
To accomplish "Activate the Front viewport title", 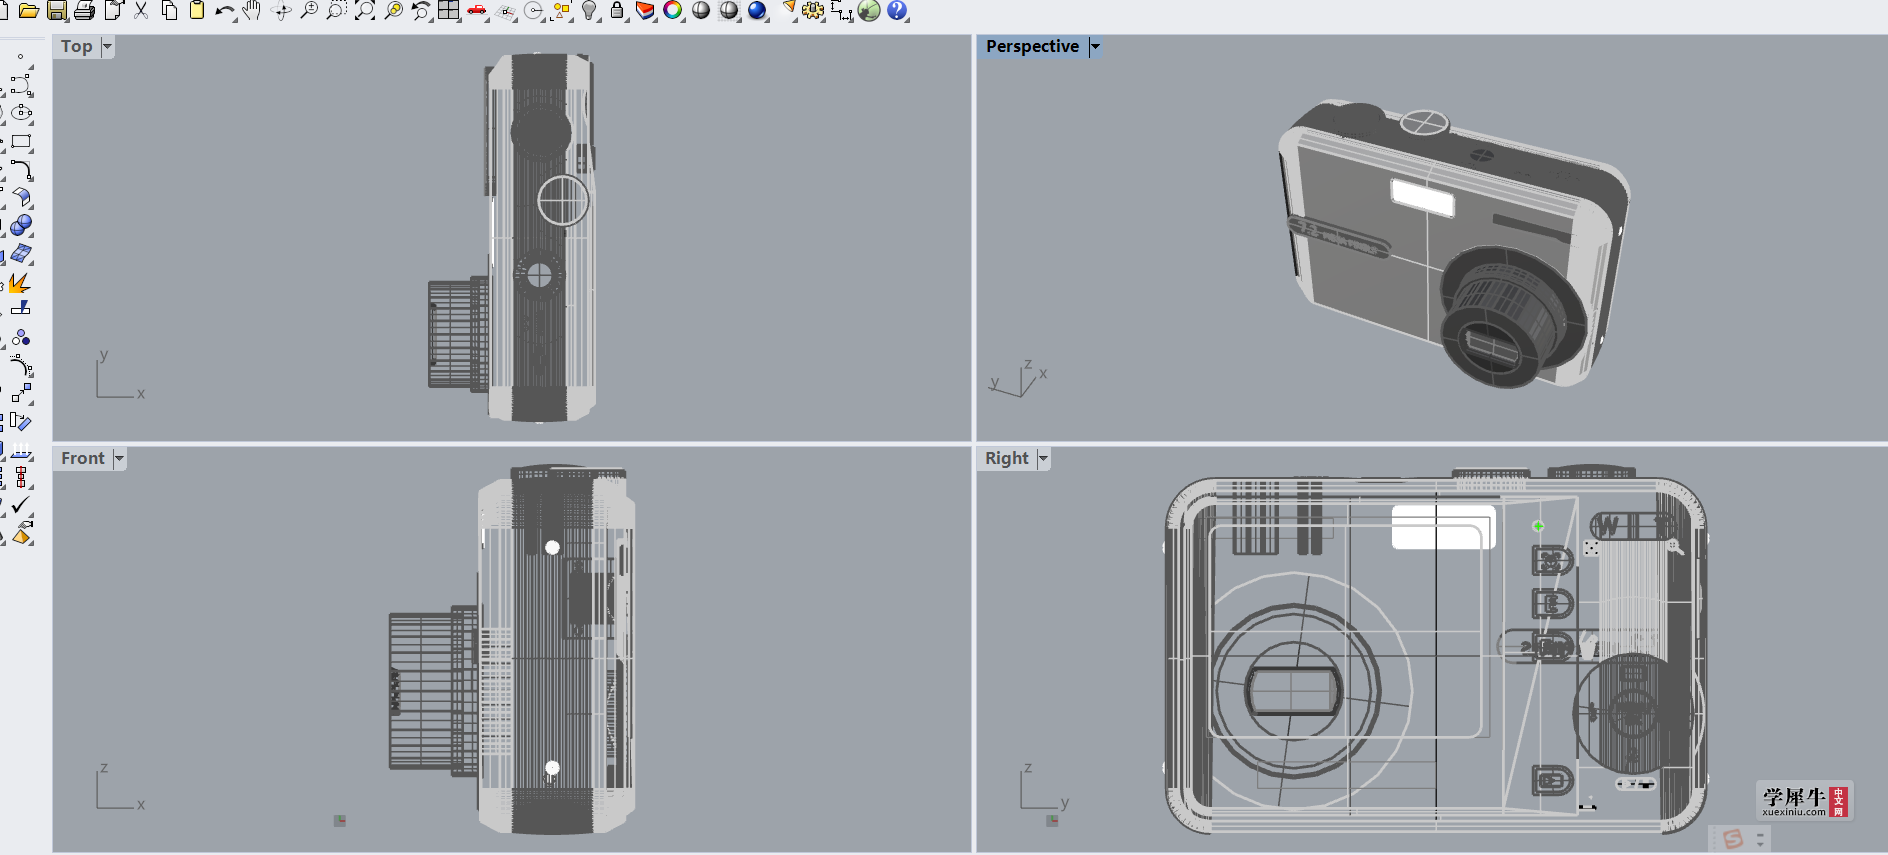I will click(82, 458).
